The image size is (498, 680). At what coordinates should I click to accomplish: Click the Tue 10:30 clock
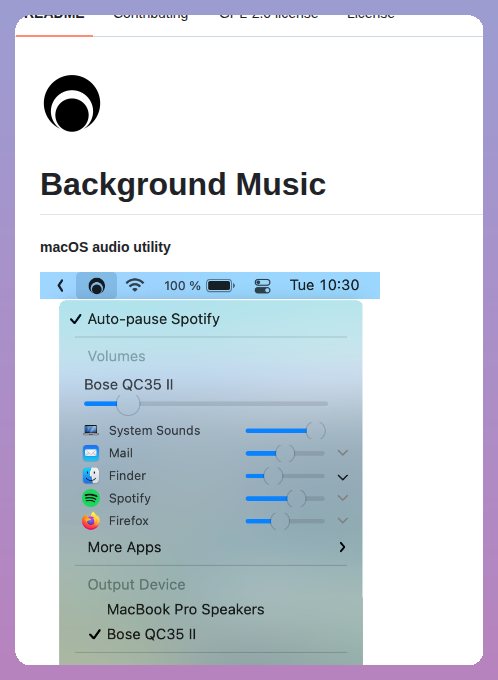coord(324,285)
